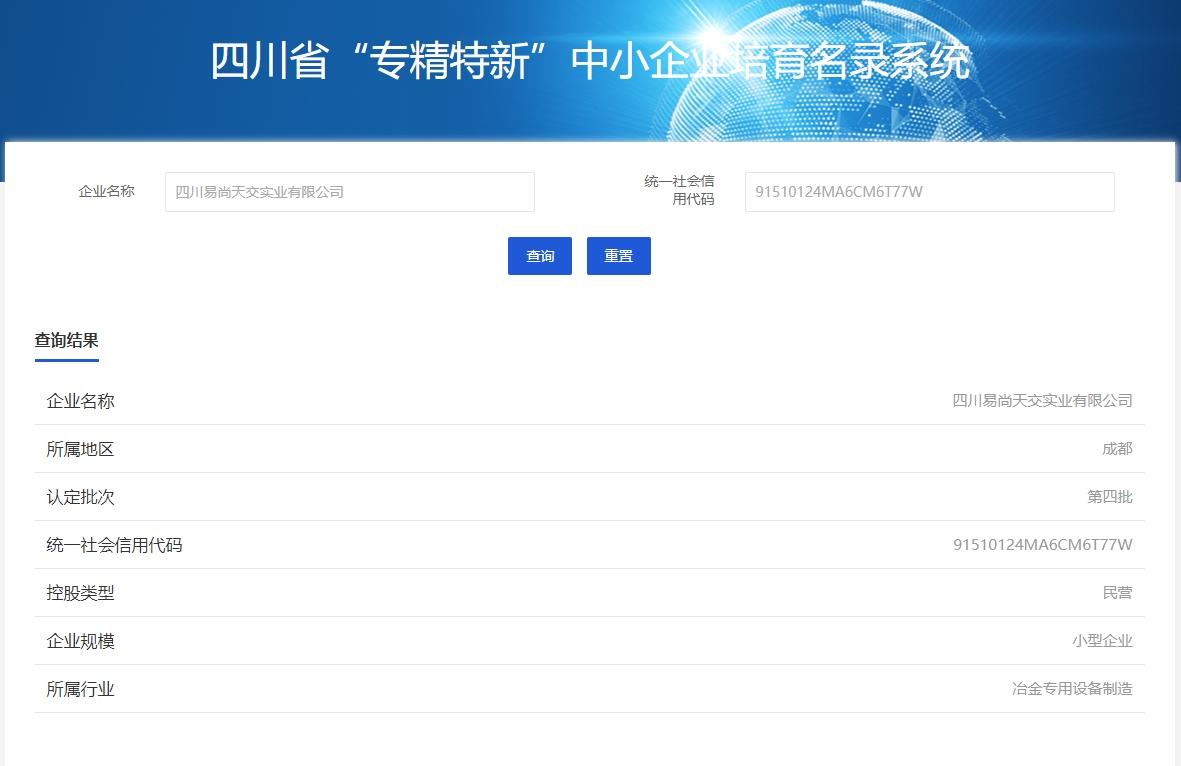Click the credit code value in the results list
The height and width of the screenshot is (766, 1181).
1042,545
